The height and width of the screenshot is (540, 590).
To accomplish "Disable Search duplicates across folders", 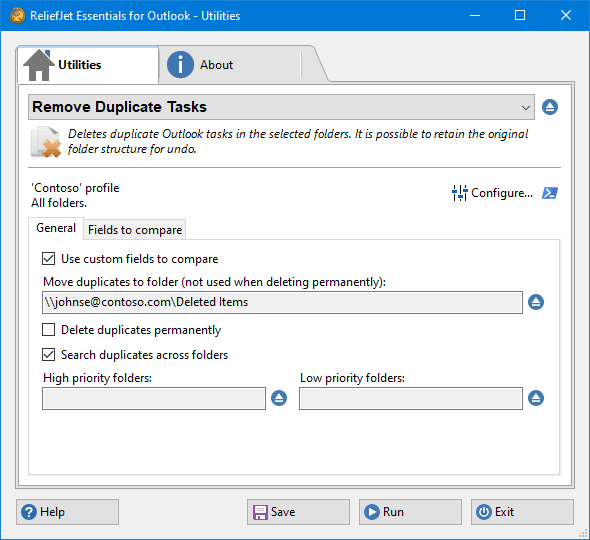I will 49,354.
